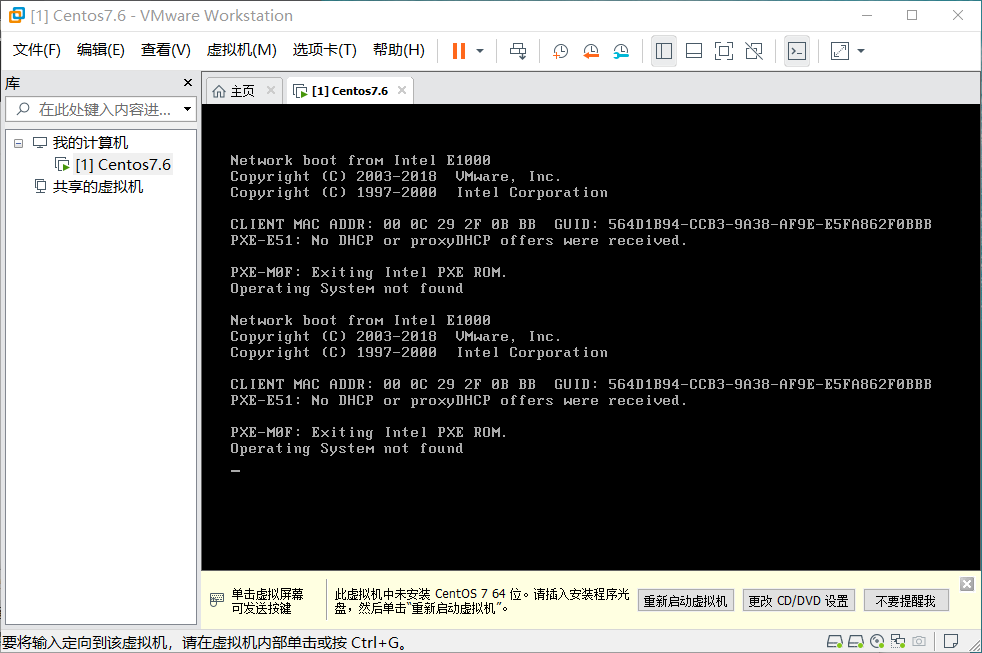The height and width of the screenshot is (653, 982).
Task: Open the snapshot manager wrench icon
Action: coord(621,51)
